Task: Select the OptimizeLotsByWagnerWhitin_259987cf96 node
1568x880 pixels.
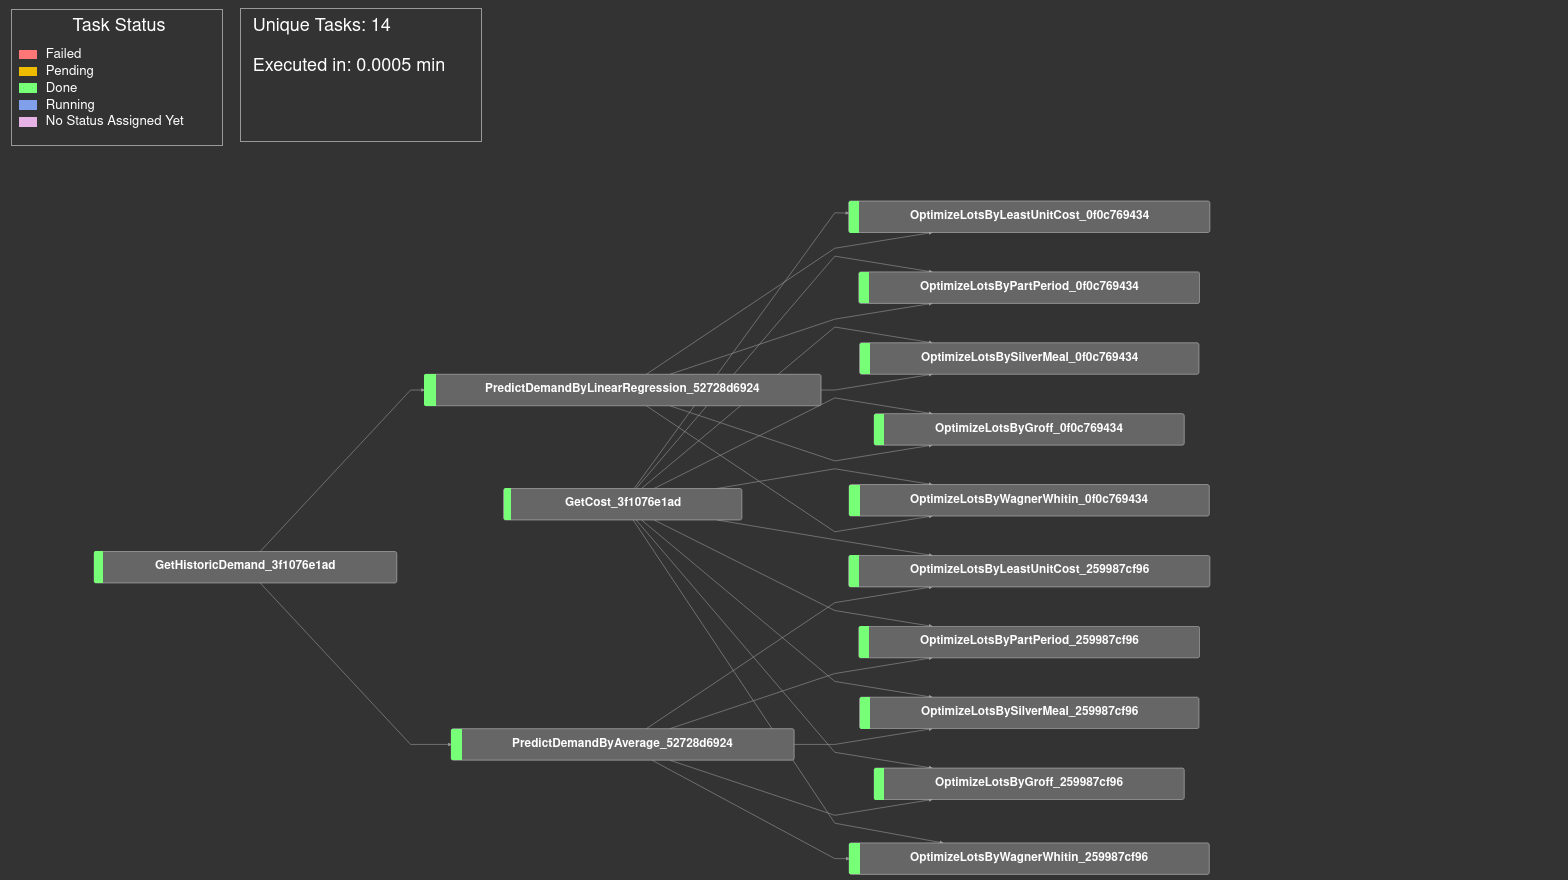Action: [1029, 858]
